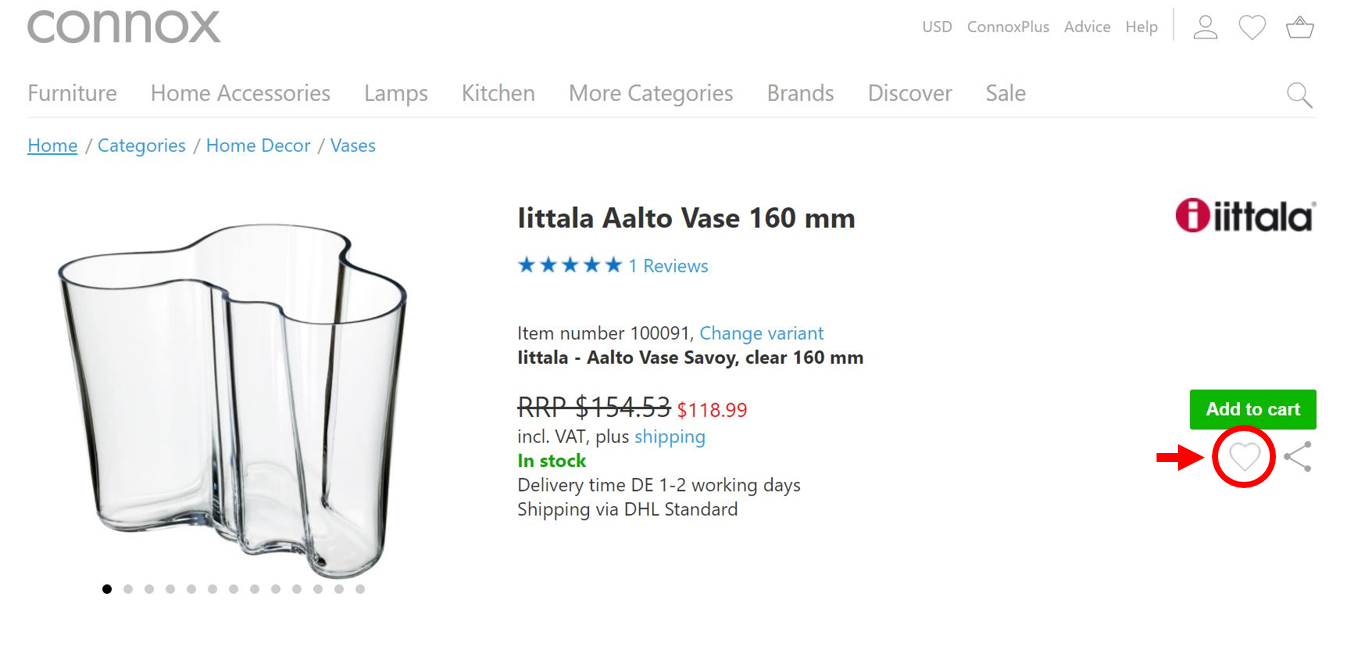The image size is (1354, 647).
Task: Click the share icon beside heart
Action: [x=1297, y=457]
